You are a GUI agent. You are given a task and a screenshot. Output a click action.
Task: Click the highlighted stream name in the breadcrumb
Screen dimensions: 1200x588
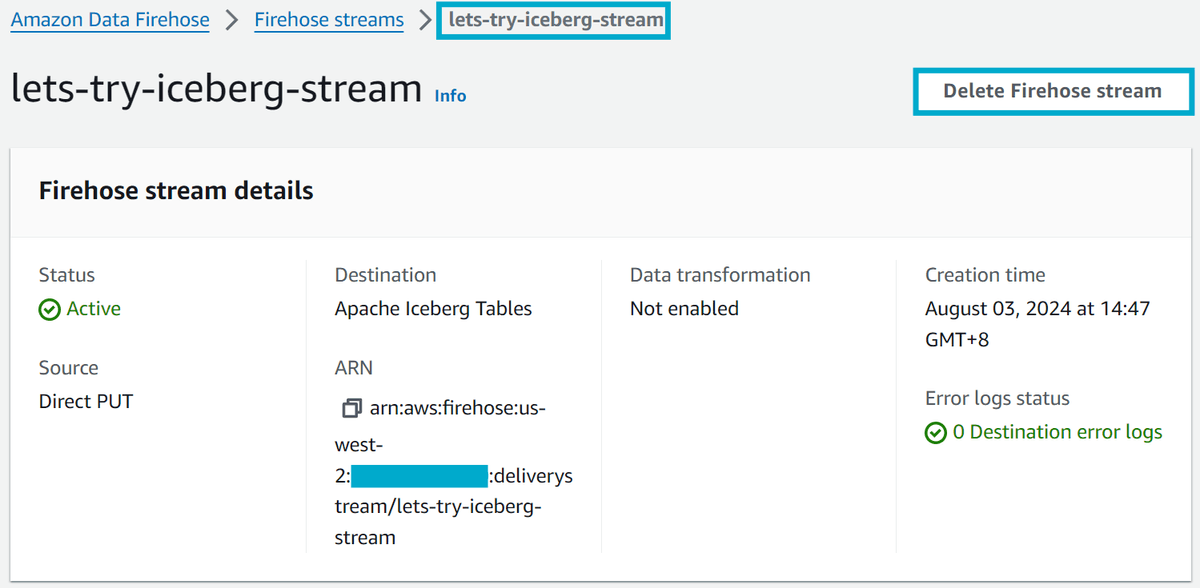(x=553, y=19)
